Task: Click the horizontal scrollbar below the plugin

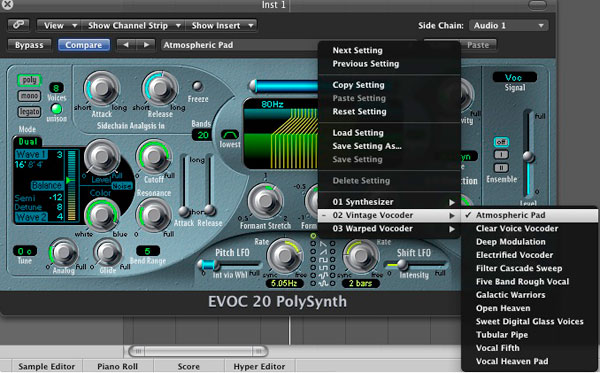Action: click(198, 351)
